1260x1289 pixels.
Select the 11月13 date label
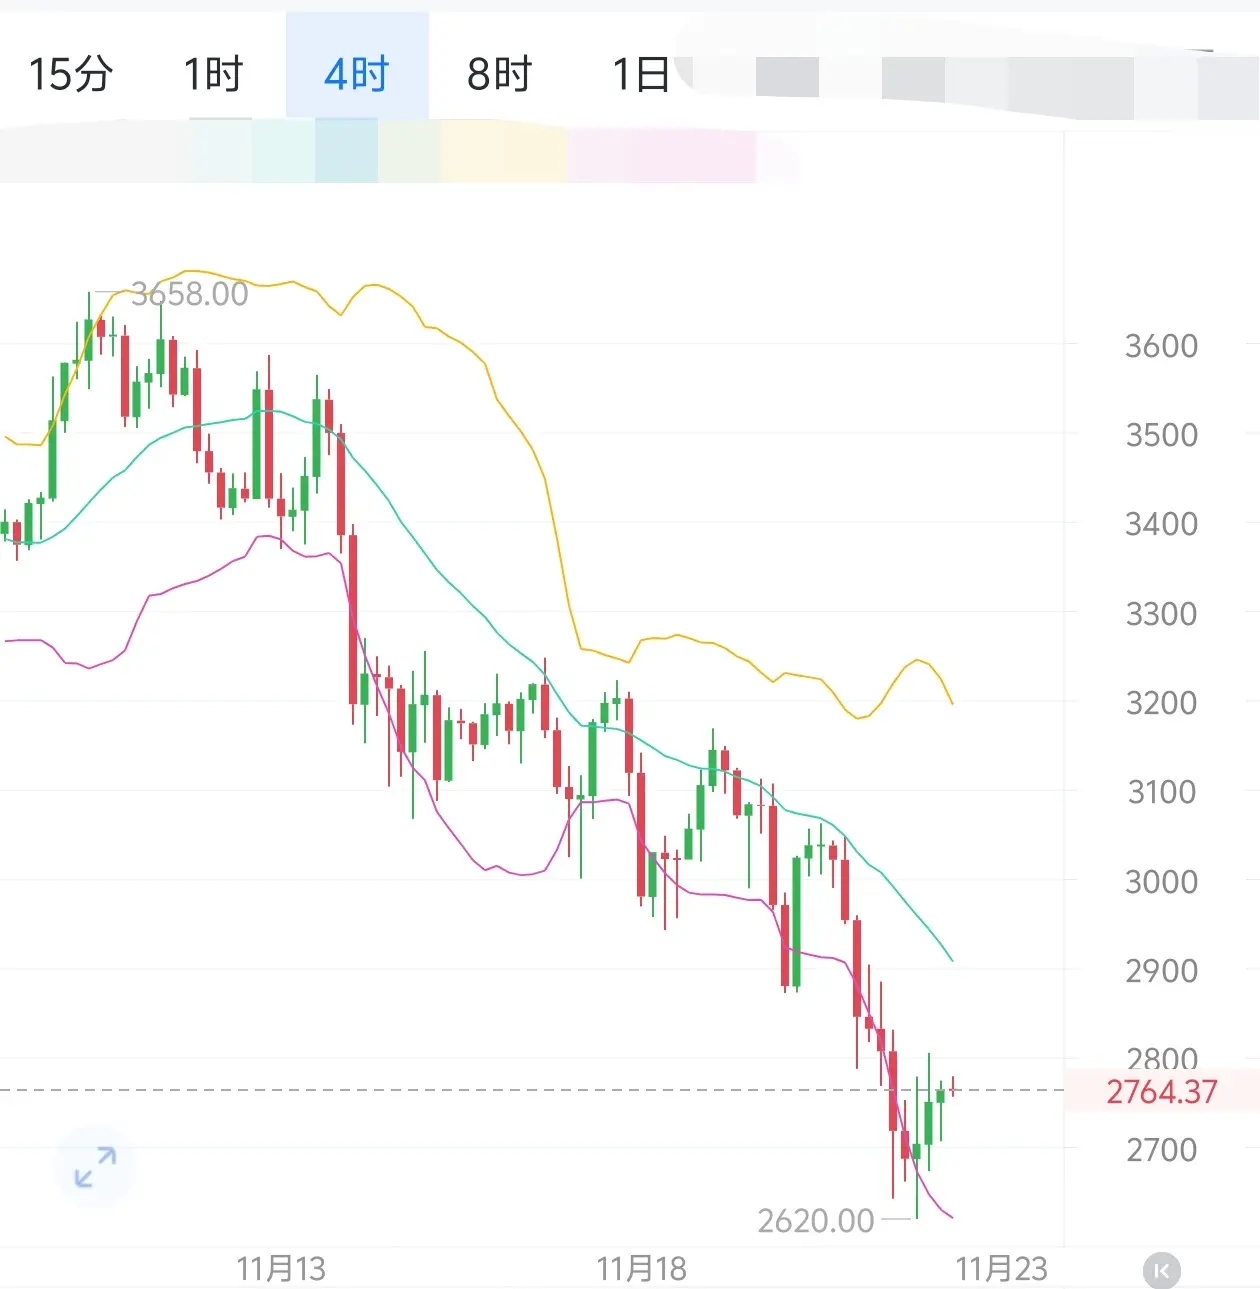coord(281,1269)
